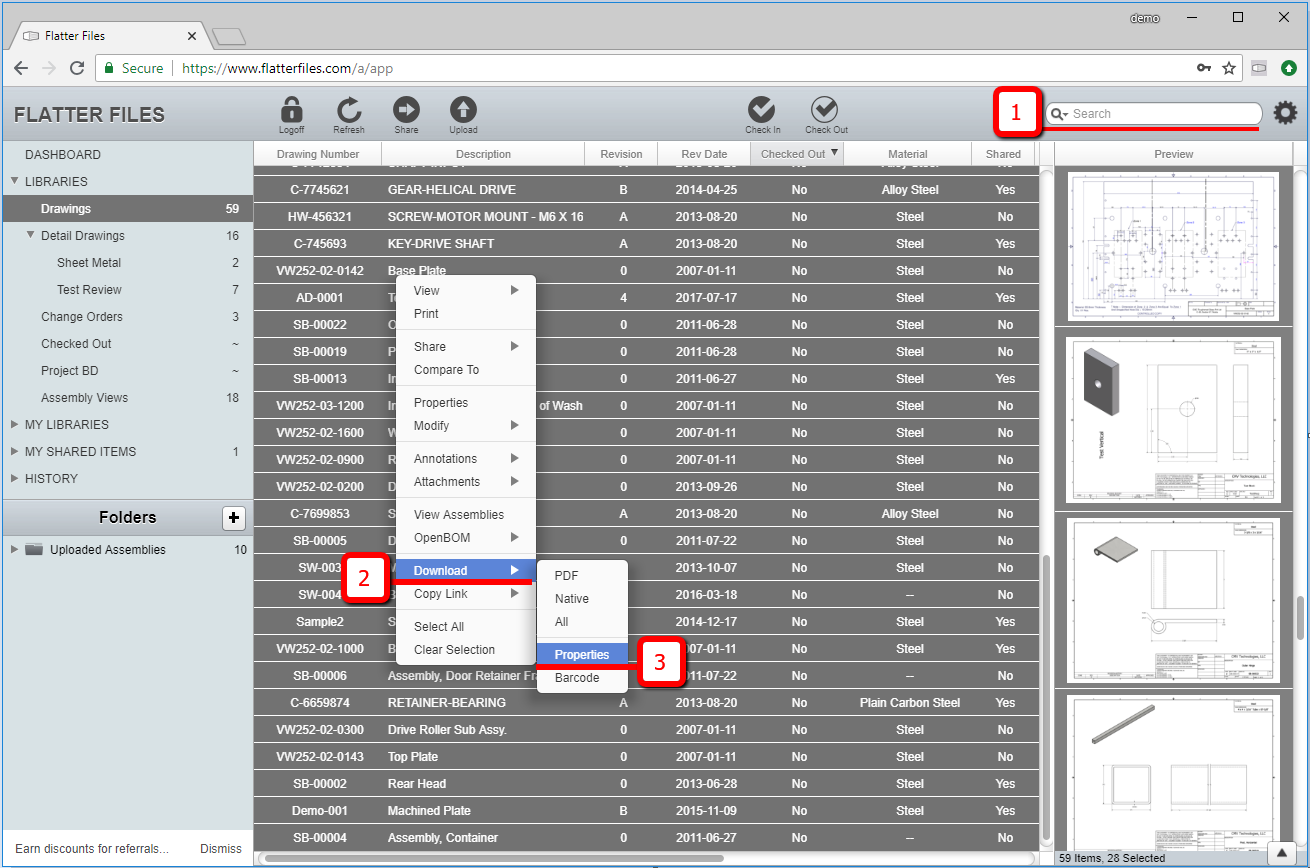
Task: Collapse the LIBRARIES section
Action: point(15,182)
